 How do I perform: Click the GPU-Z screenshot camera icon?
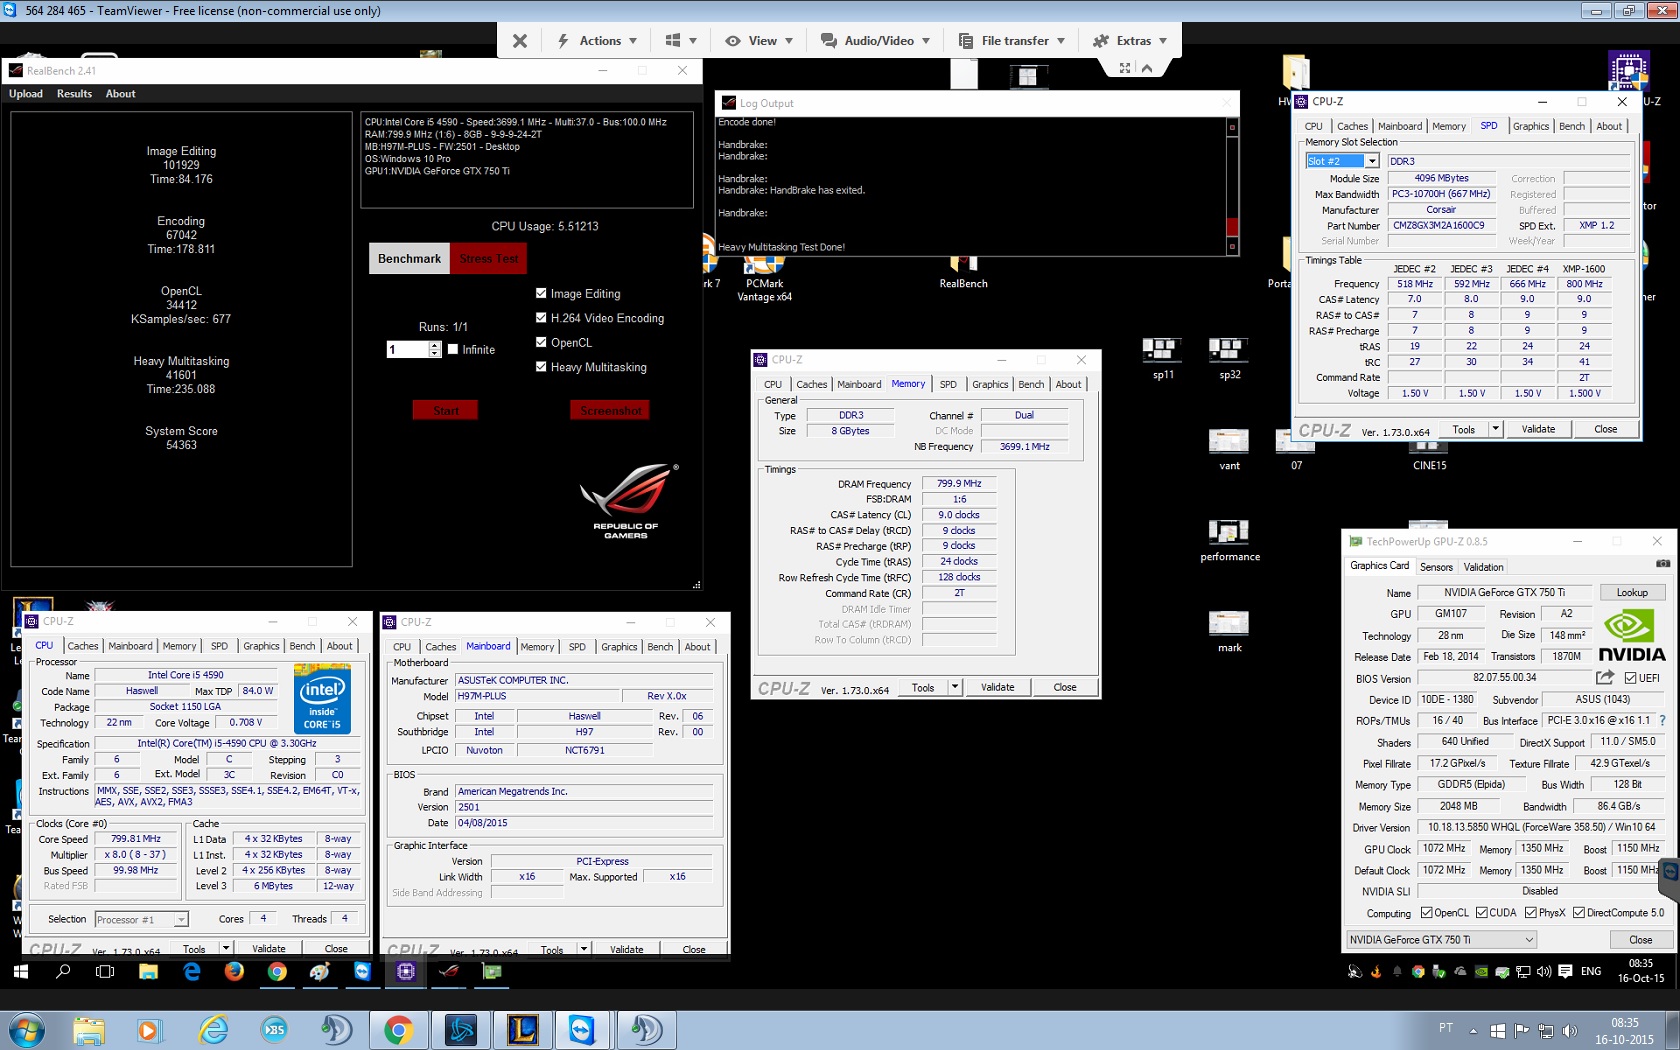[x=1662, y=564]
